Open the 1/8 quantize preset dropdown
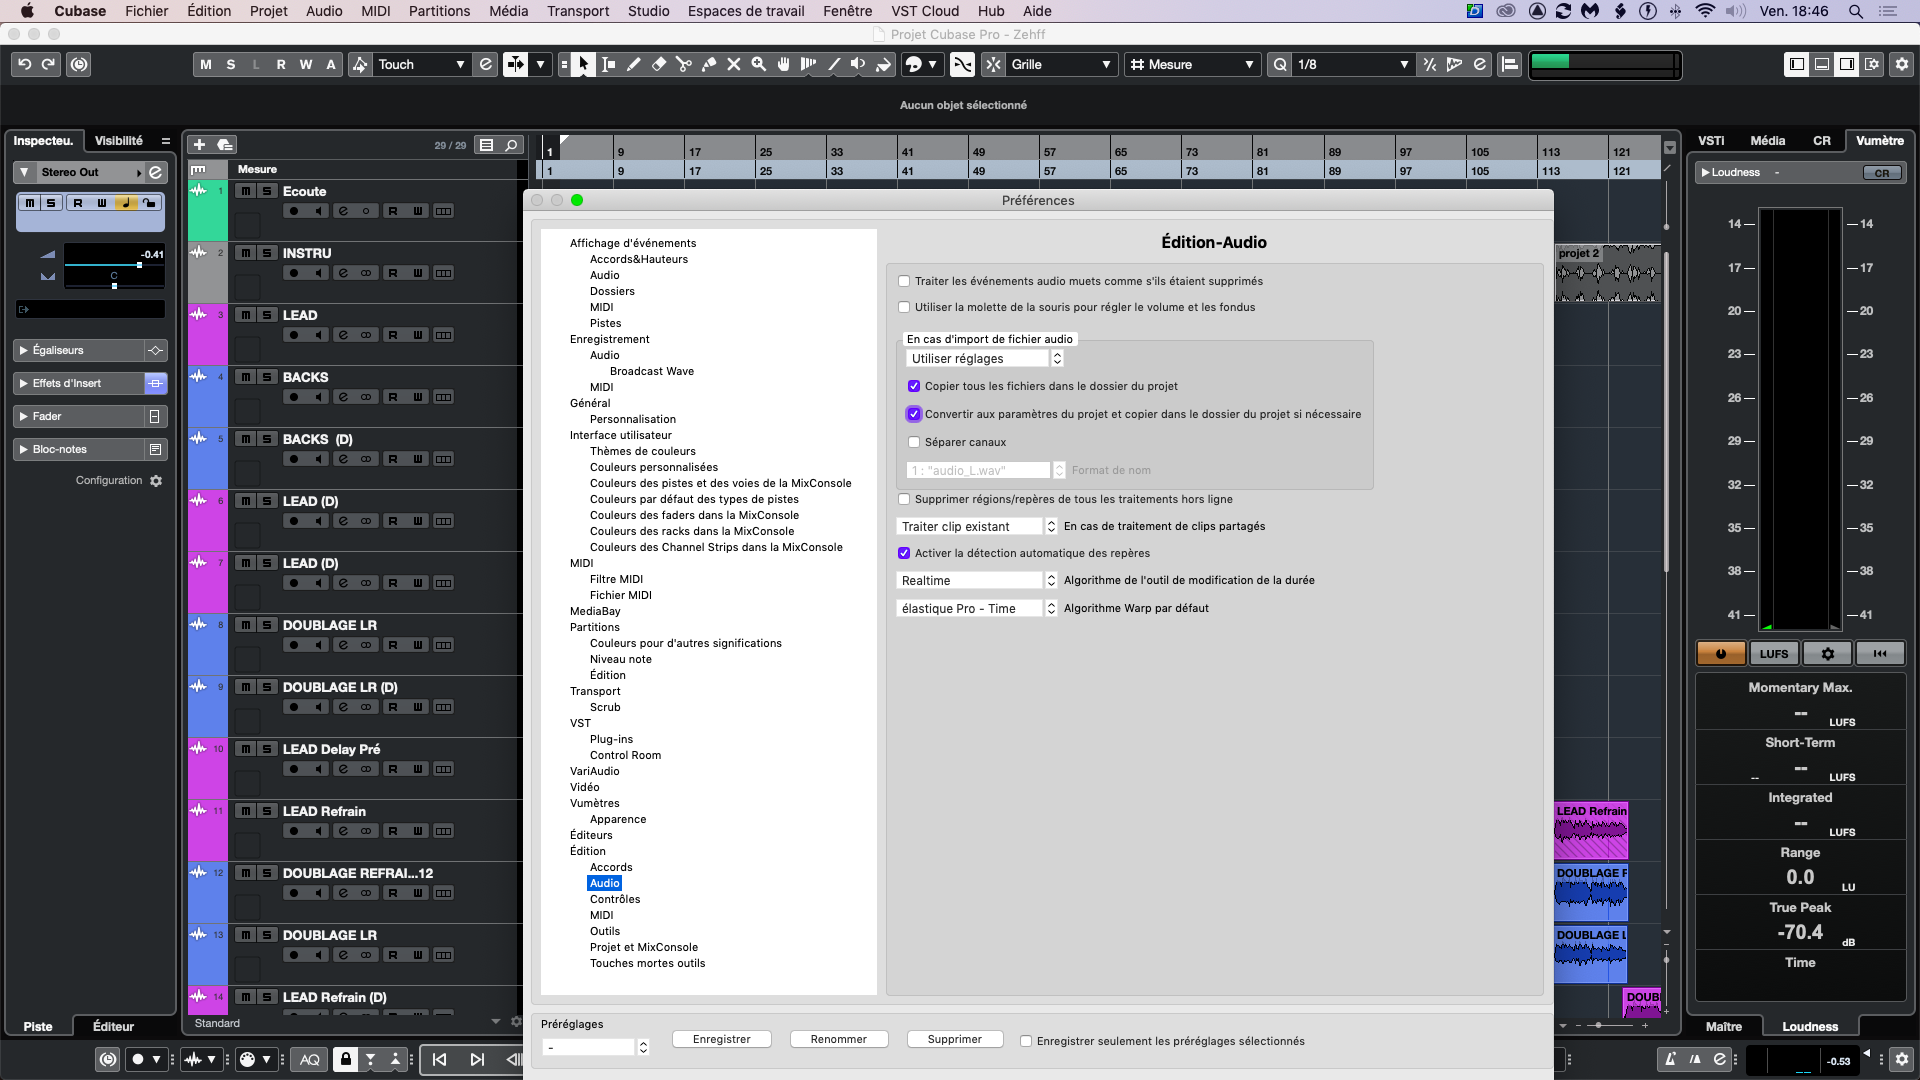This screenshot has width=1920, height=1080. 1352,64
